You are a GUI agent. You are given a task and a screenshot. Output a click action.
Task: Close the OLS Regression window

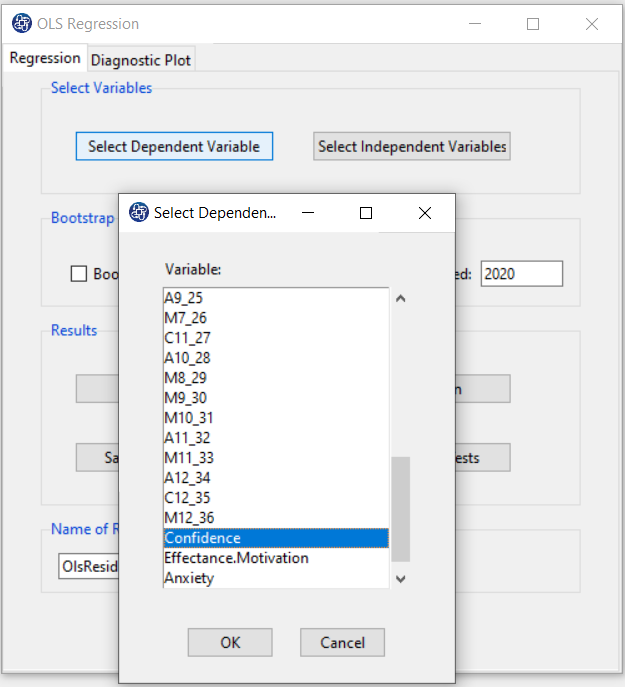tap(592, 24)
